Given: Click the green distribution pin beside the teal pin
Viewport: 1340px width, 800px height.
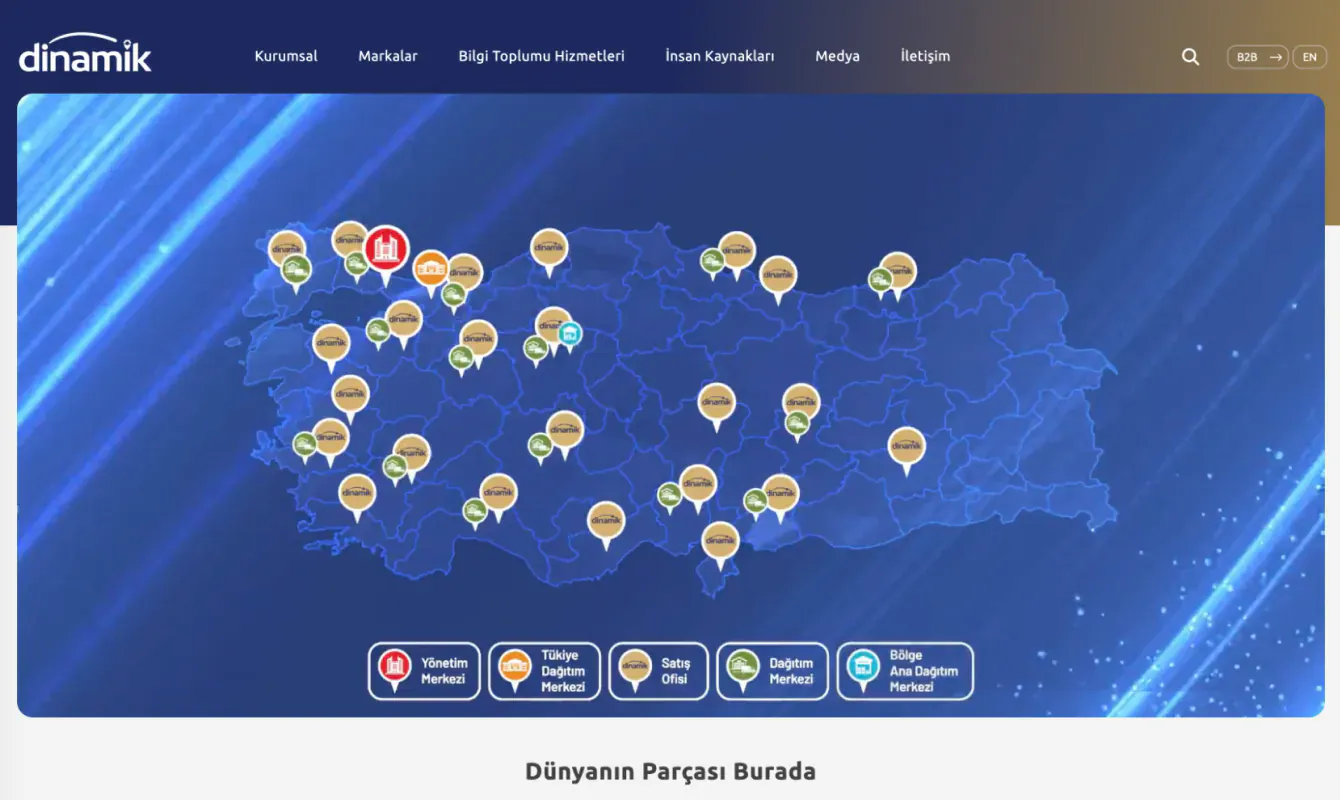Looking at the screenshot, I should tap(536, 350).
